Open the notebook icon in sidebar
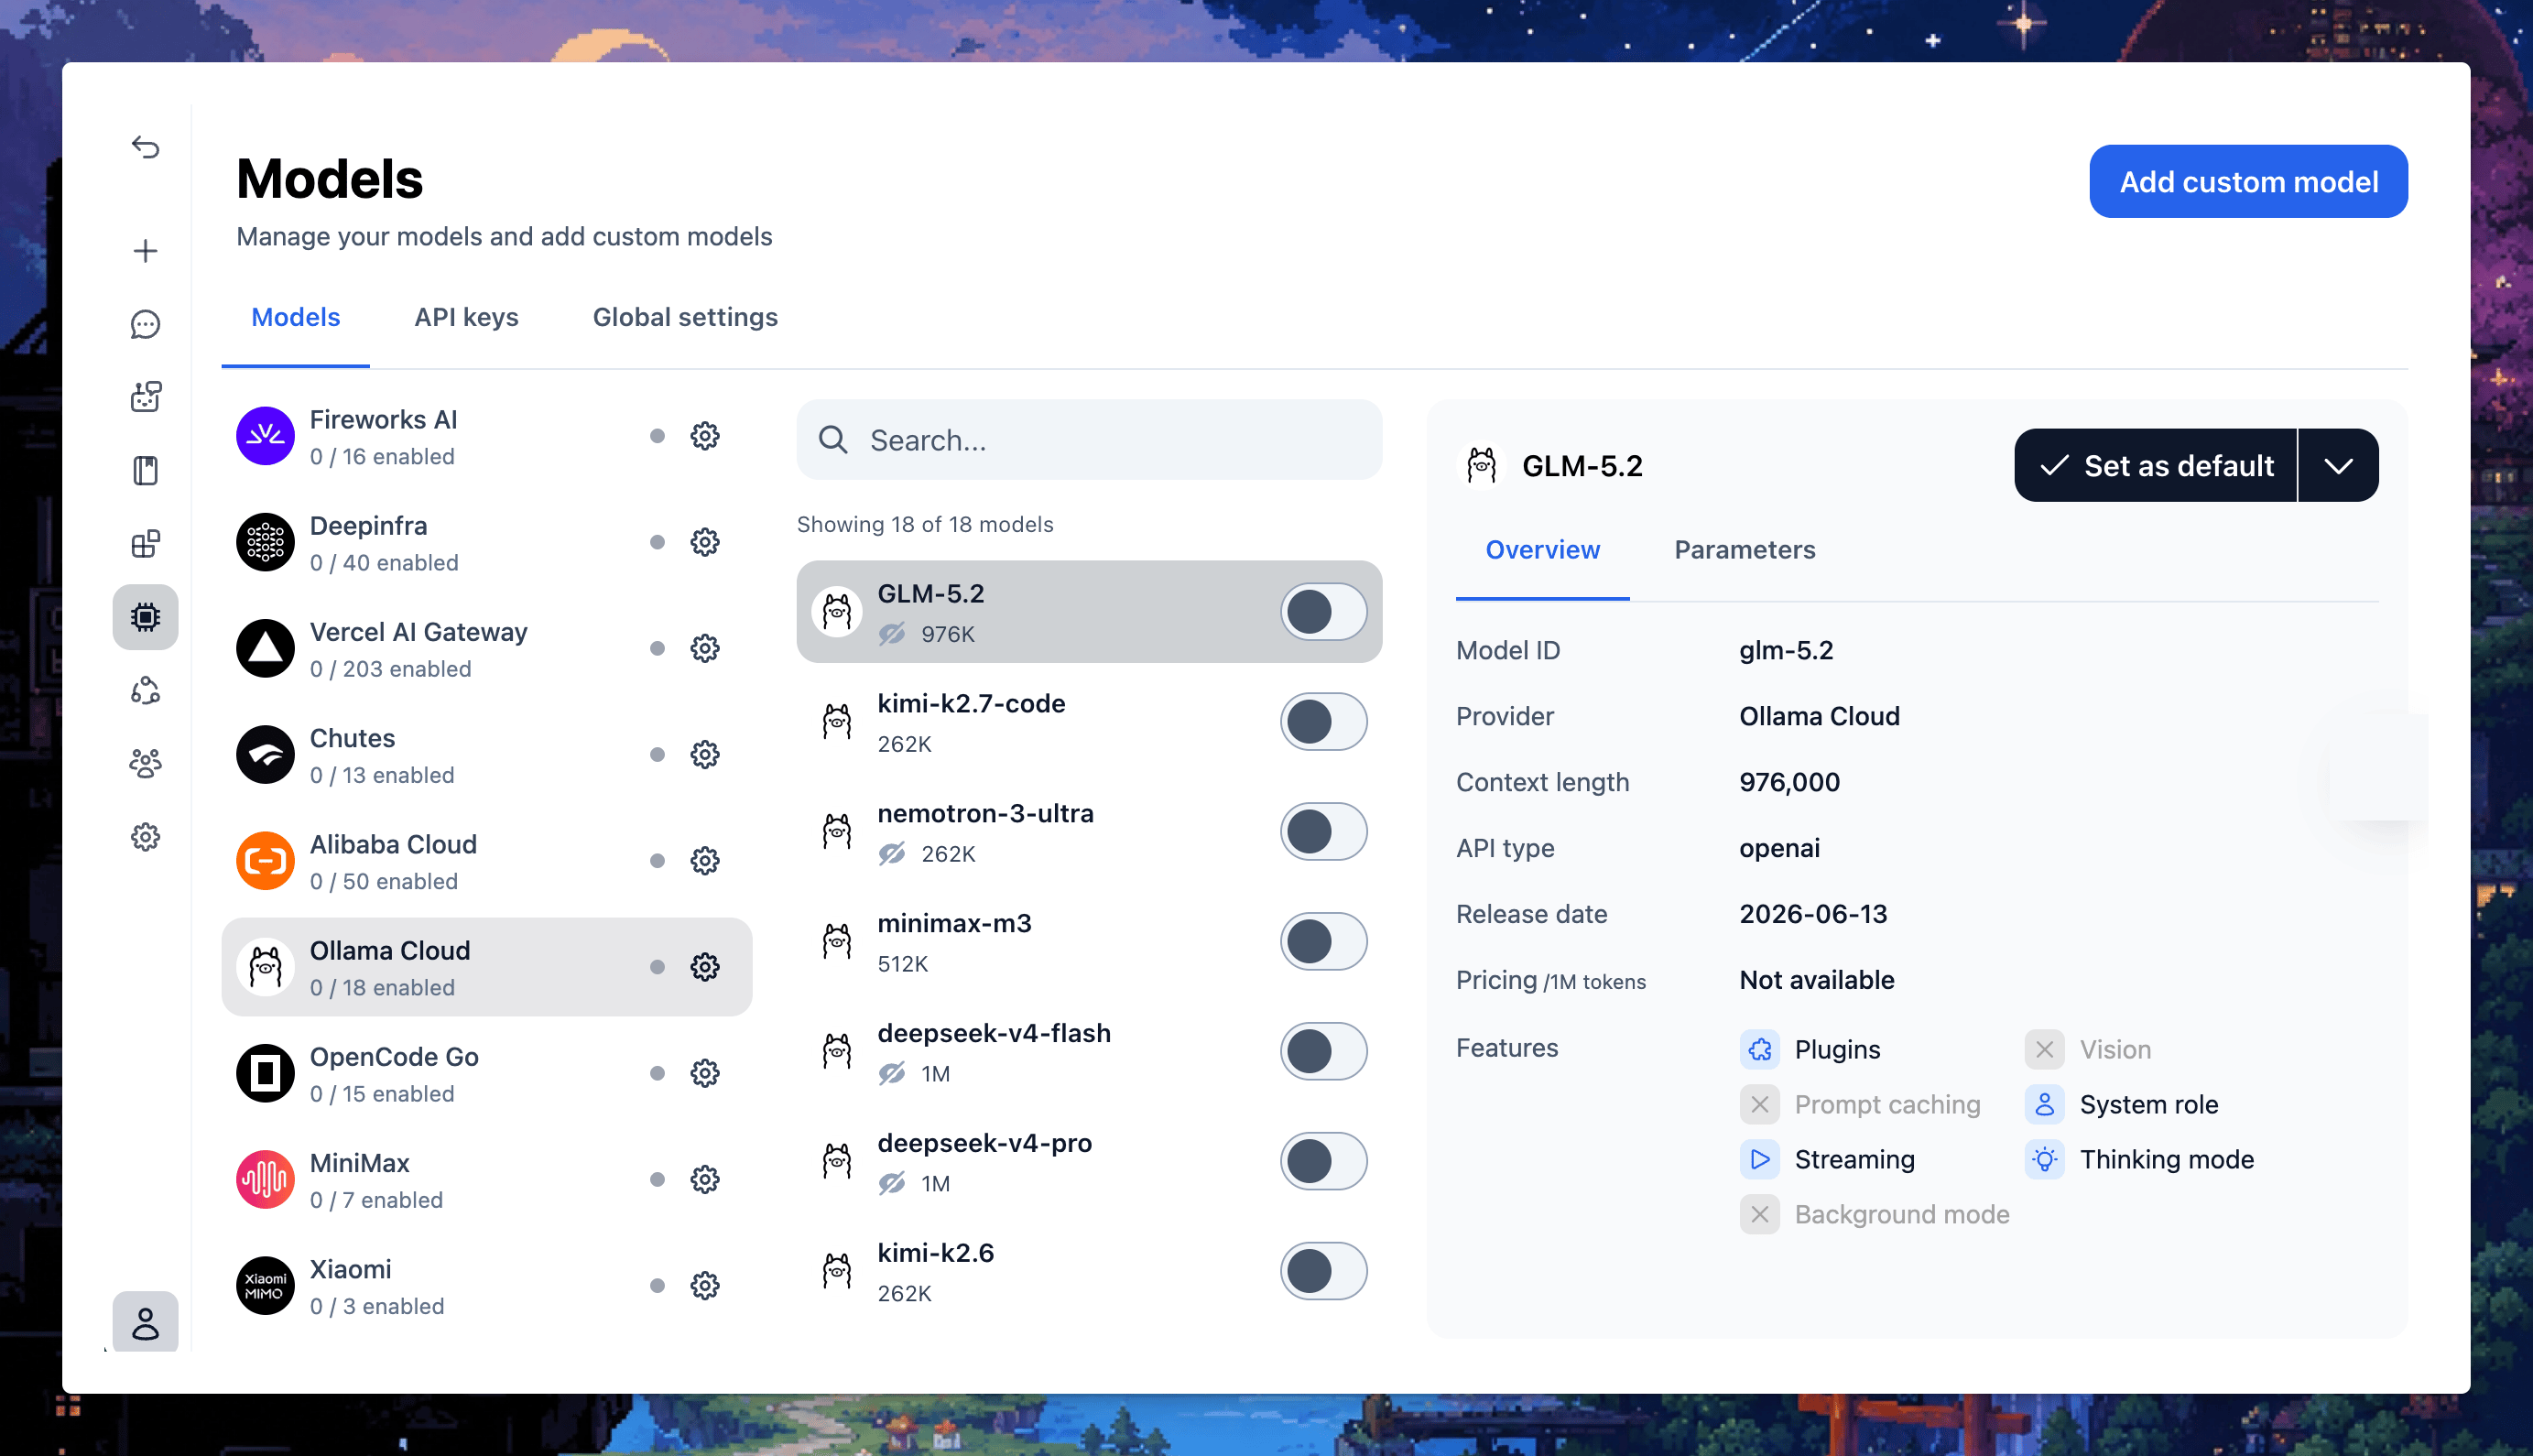Viewport: 2533px width, 1456px height. click(146, 471)
